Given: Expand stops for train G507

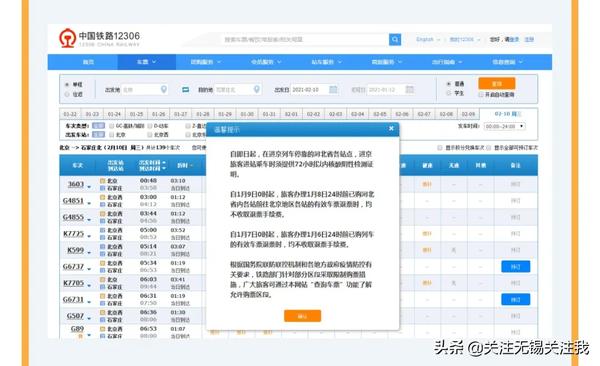Looking at the screenshot, I should coord(89,319).
